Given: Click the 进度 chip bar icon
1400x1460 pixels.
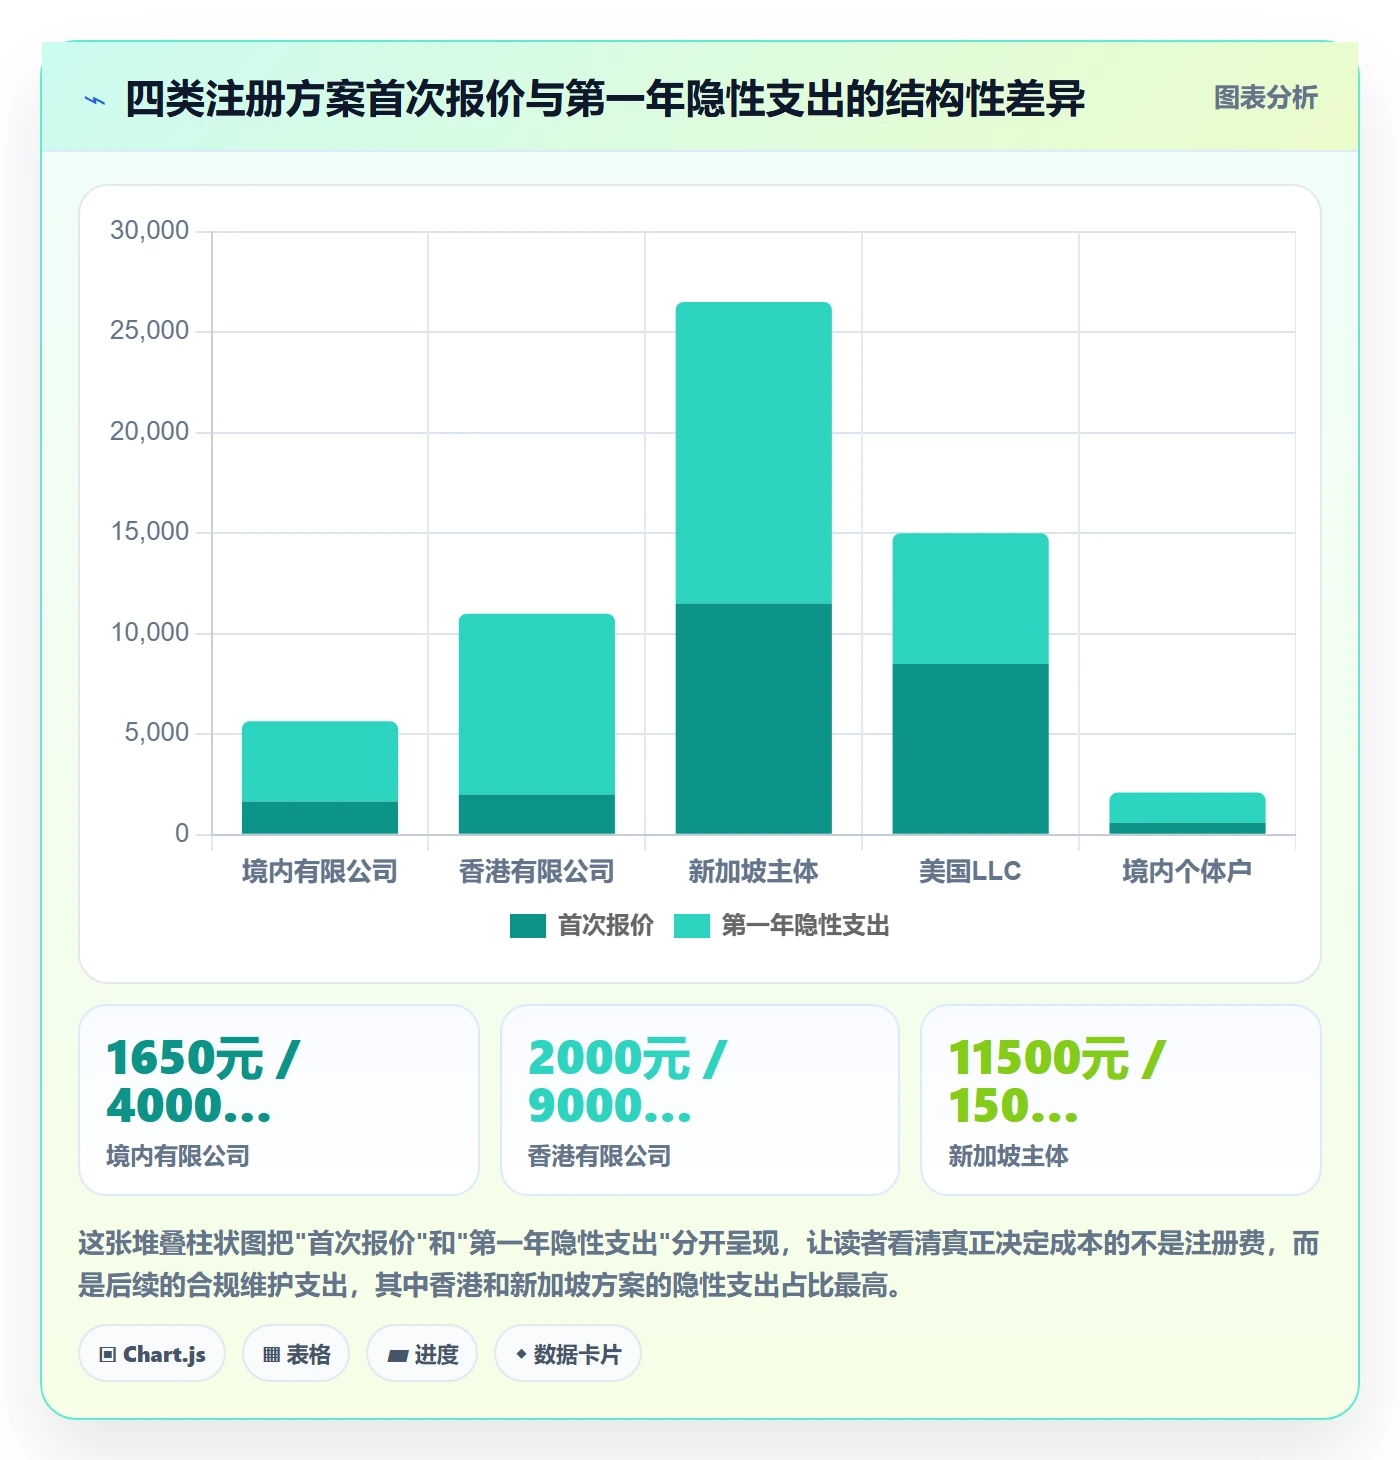Looking at the screenshot, I should (397, 1356).
